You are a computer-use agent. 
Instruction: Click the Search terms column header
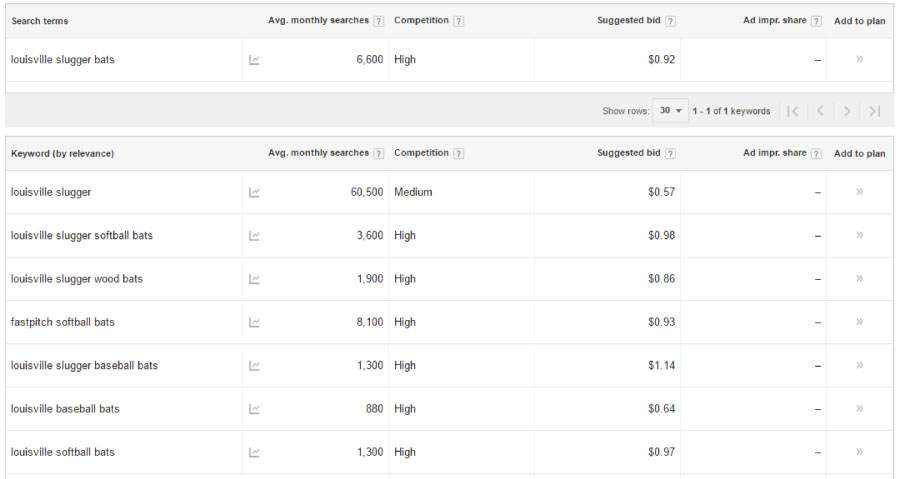(40, 21)
